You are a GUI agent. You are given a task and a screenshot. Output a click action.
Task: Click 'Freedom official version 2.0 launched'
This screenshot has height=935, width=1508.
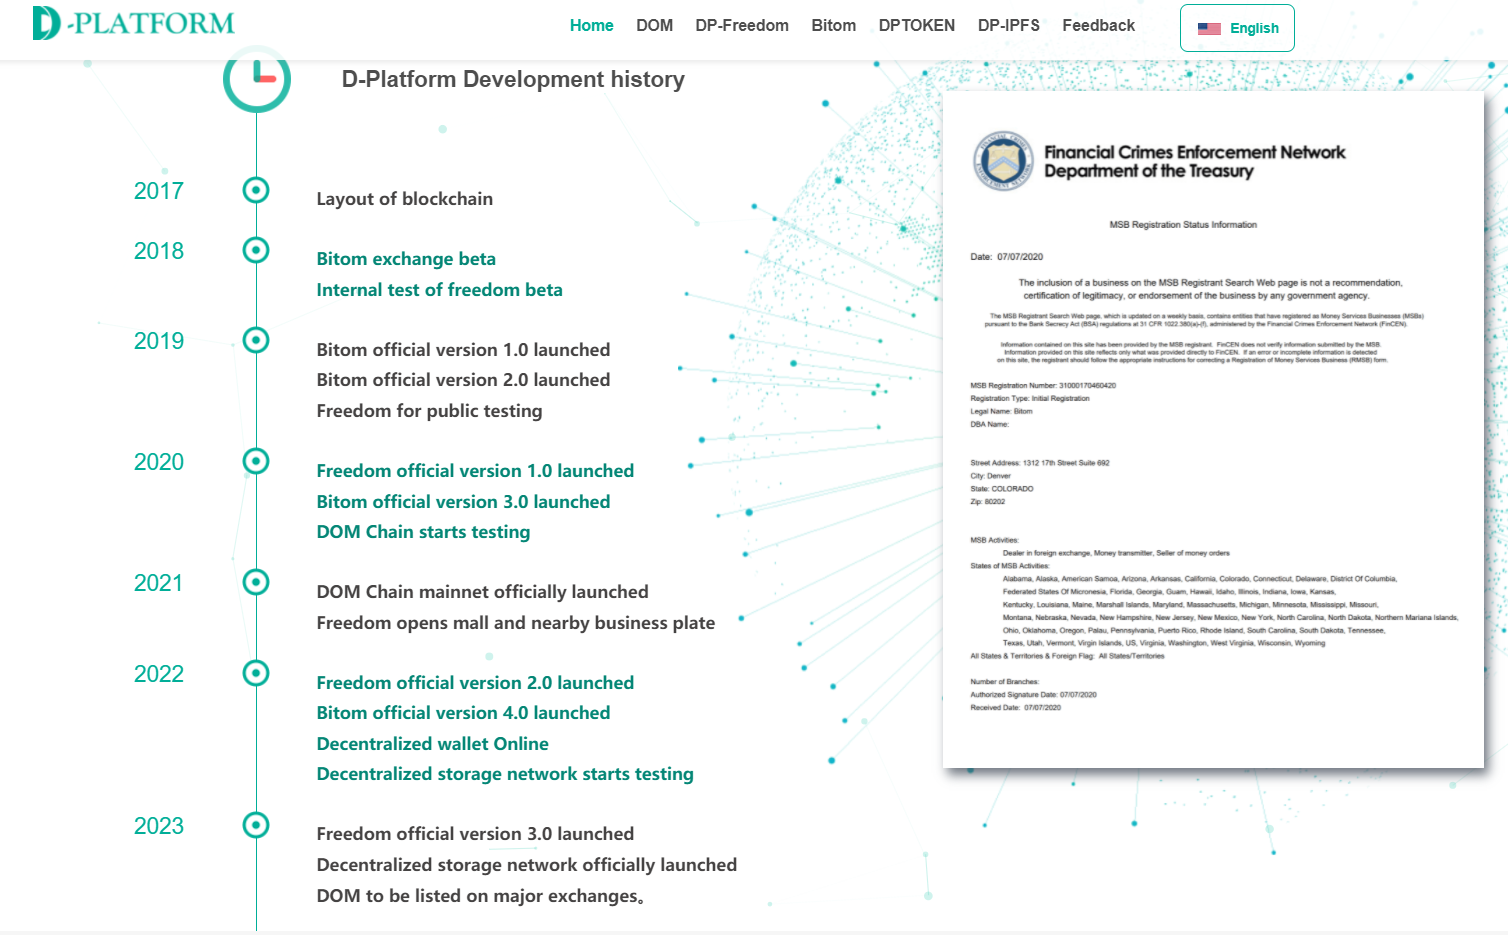coord(475,683)
